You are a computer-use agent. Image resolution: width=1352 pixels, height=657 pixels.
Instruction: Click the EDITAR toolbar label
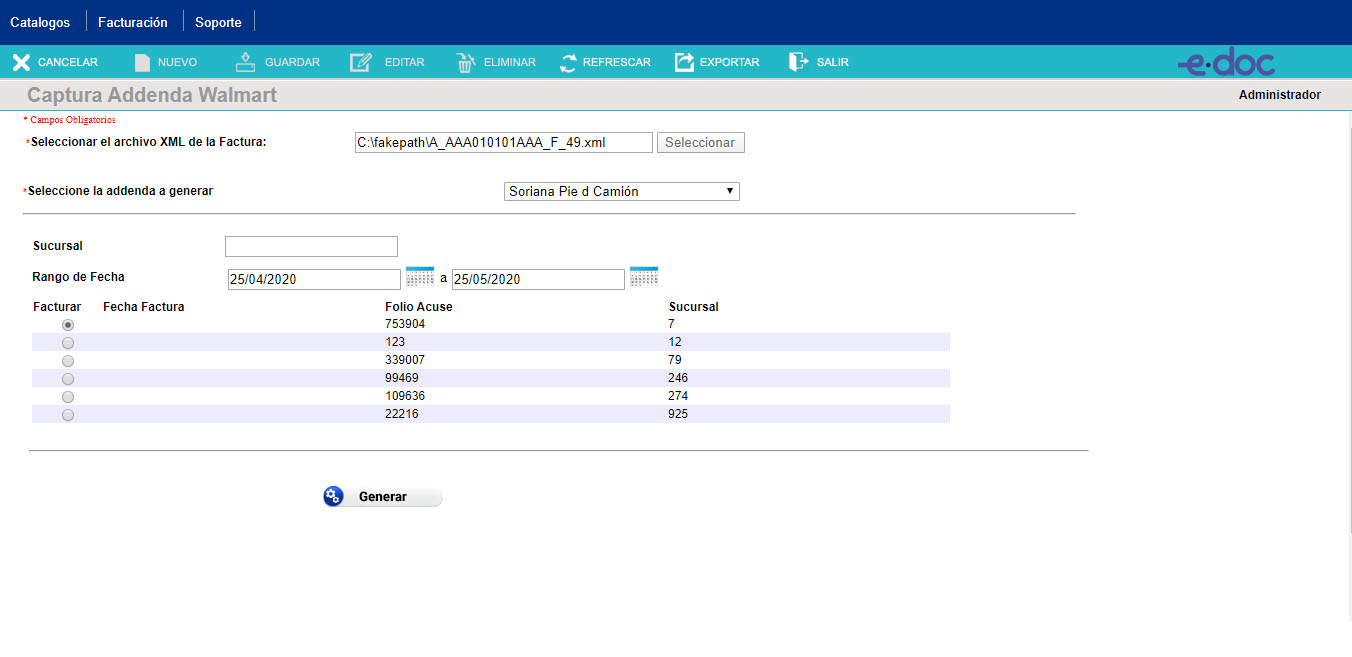click(x=404, y=62)
